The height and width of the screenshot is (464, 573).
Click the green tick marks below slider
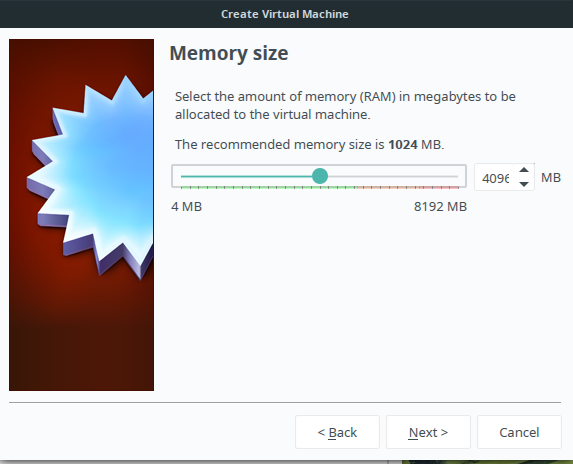point(269,187)
